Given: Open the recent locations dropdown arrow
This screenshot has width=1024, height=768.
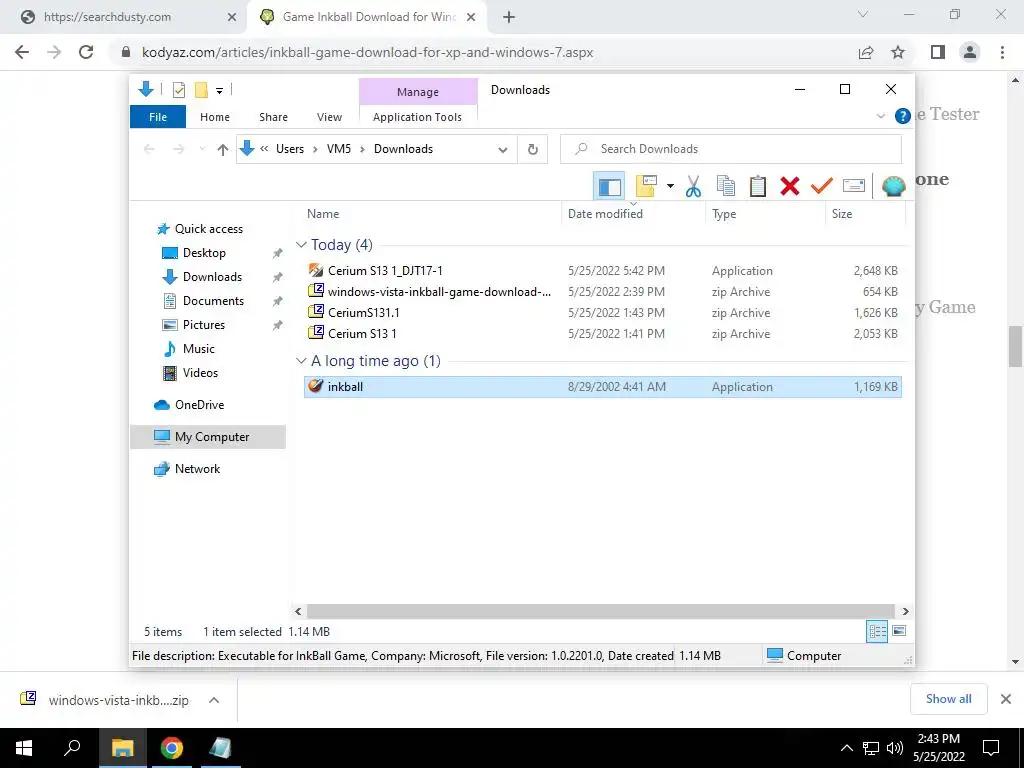Looking at the screenshot, I should [202, 149].
